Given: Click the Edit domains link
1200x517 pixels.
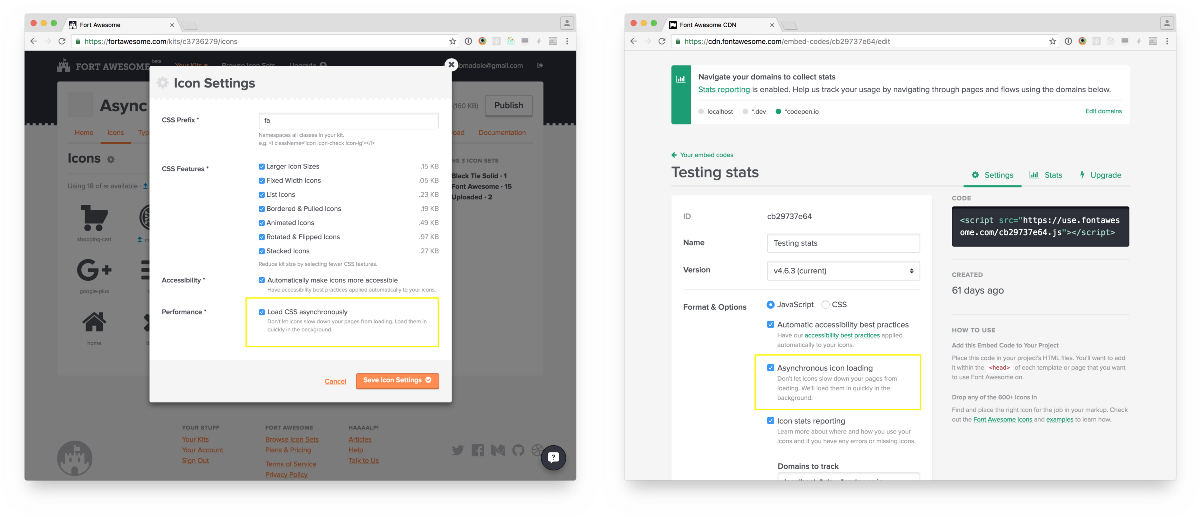Looking at the screenshot, I should (1103, 111).
